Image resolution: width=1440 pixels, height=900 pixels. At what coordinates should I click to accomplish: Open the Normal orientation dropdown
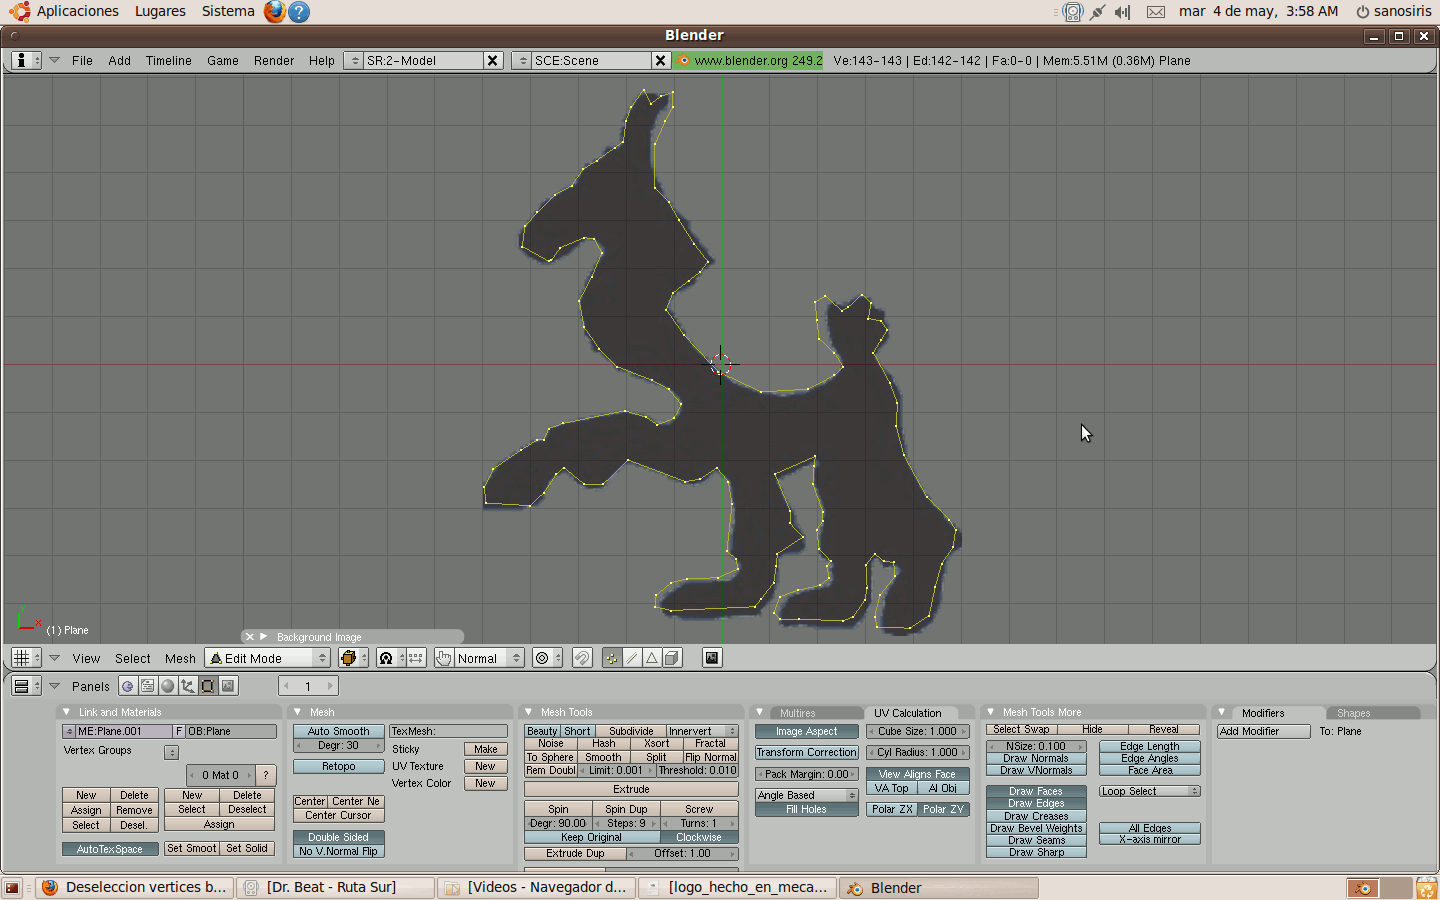click(489, 658)
